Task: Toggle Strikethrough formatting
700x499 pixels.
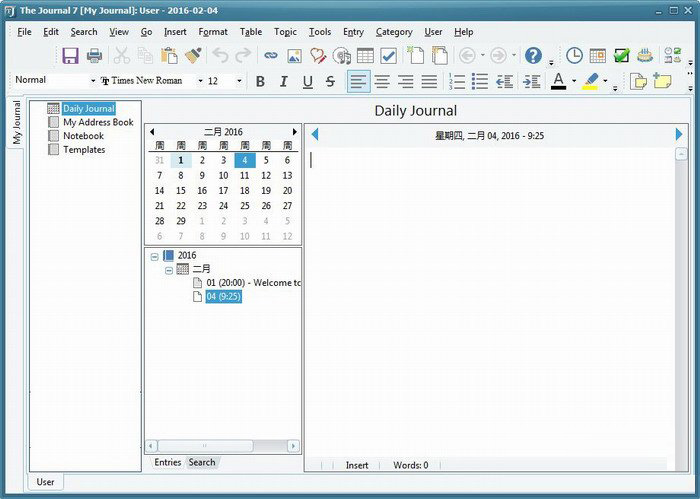Action: (330, 82)
